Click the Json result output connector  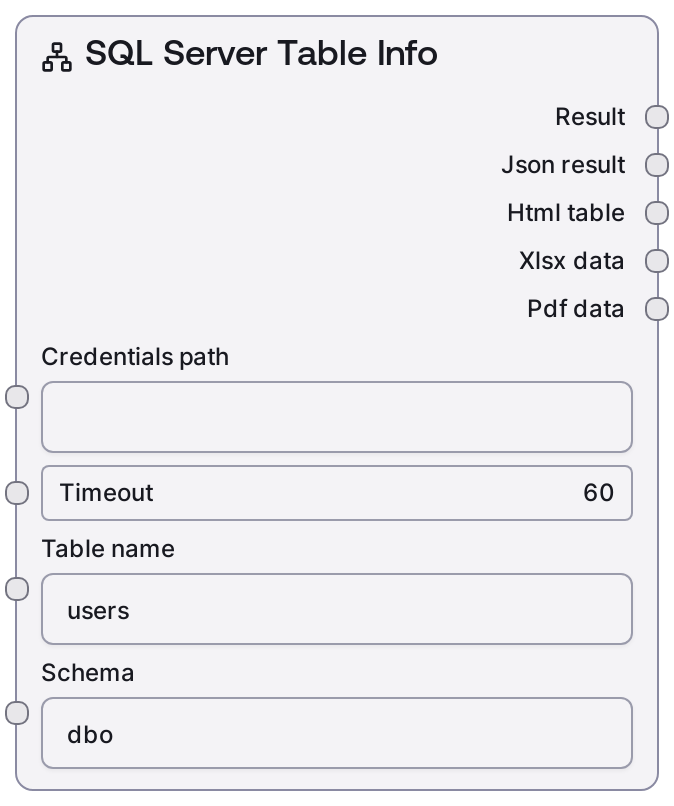pos(656,165)
